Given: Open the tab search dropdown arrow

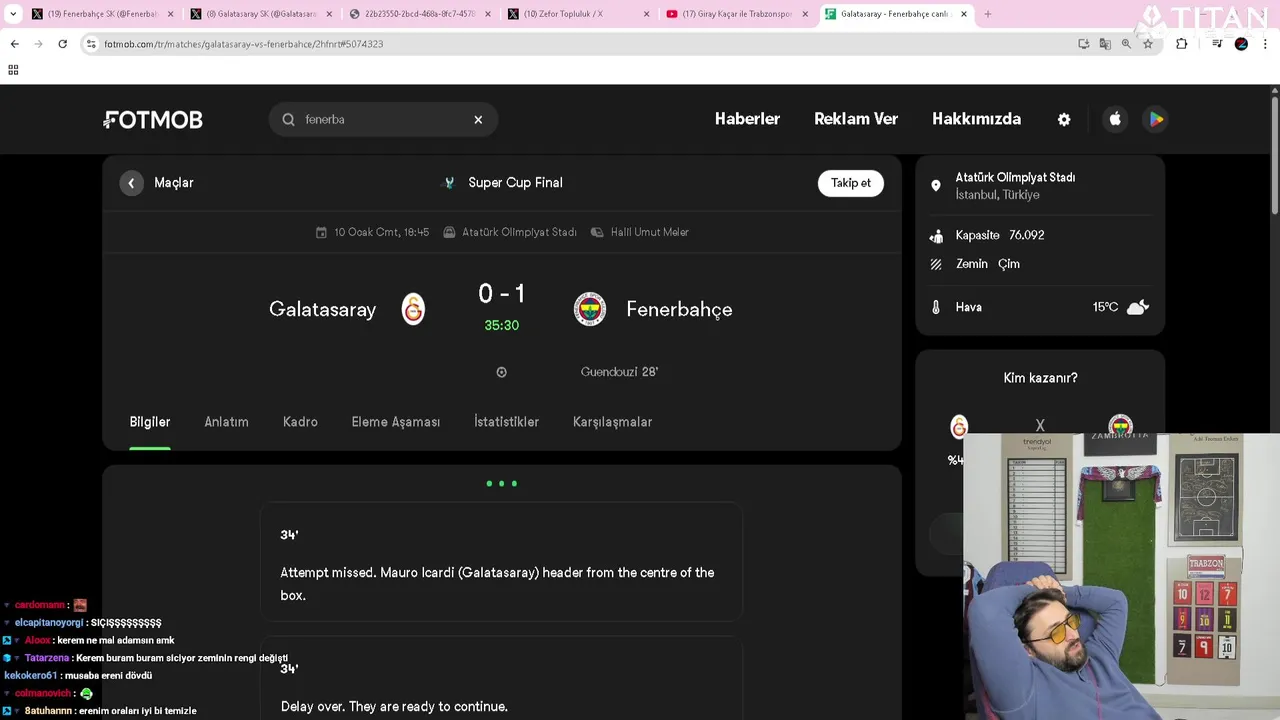Looking at the screenshot, I should [13, 14].
